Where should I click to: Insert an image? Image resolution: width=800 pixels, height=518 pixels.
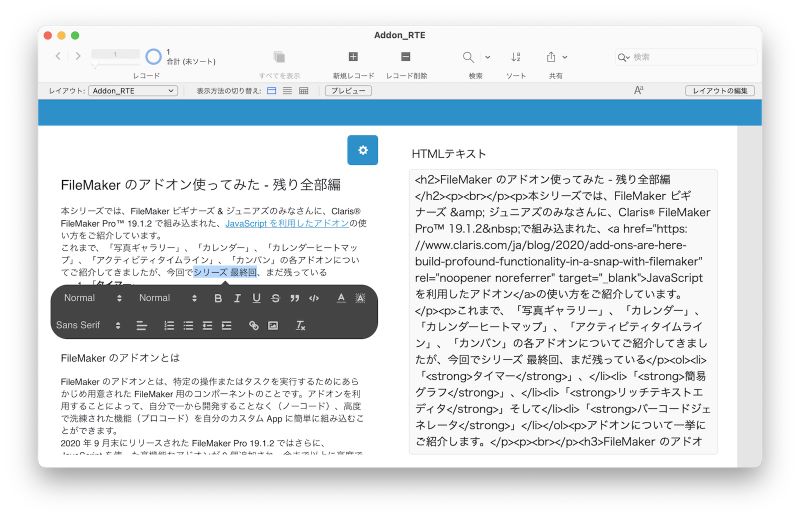(273, 326)
